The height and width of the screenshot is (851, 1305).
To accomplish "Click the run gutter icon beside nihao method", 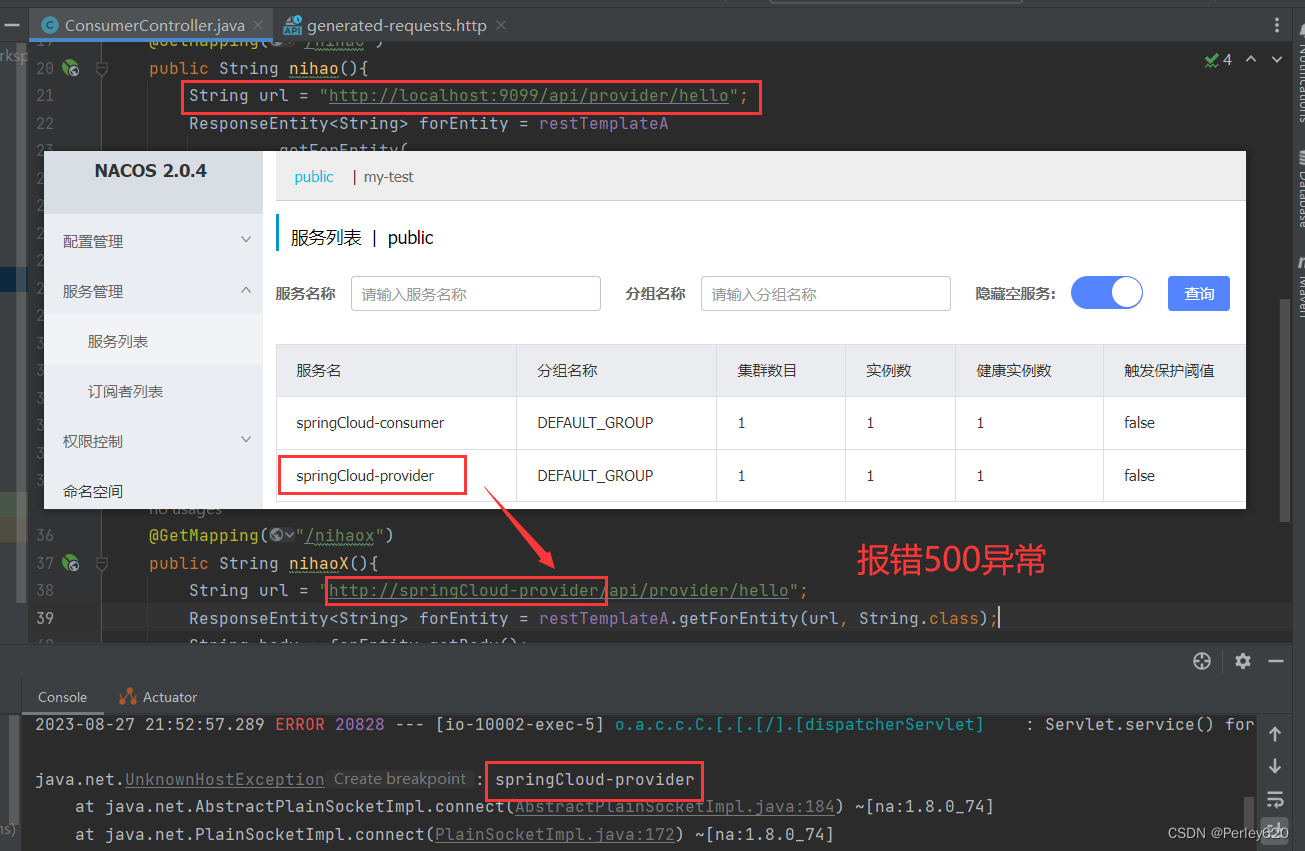I will [70, 68].
